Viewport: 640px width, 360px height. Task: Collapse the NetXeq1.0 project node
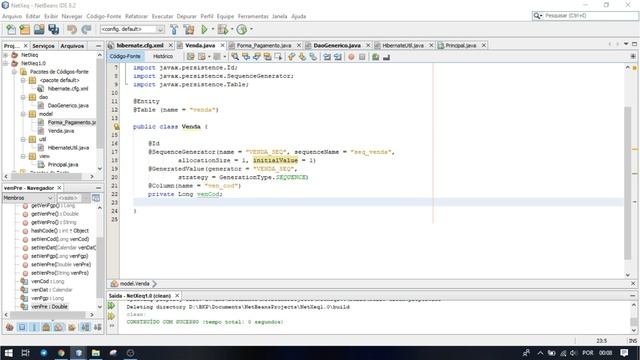[6, 63]
